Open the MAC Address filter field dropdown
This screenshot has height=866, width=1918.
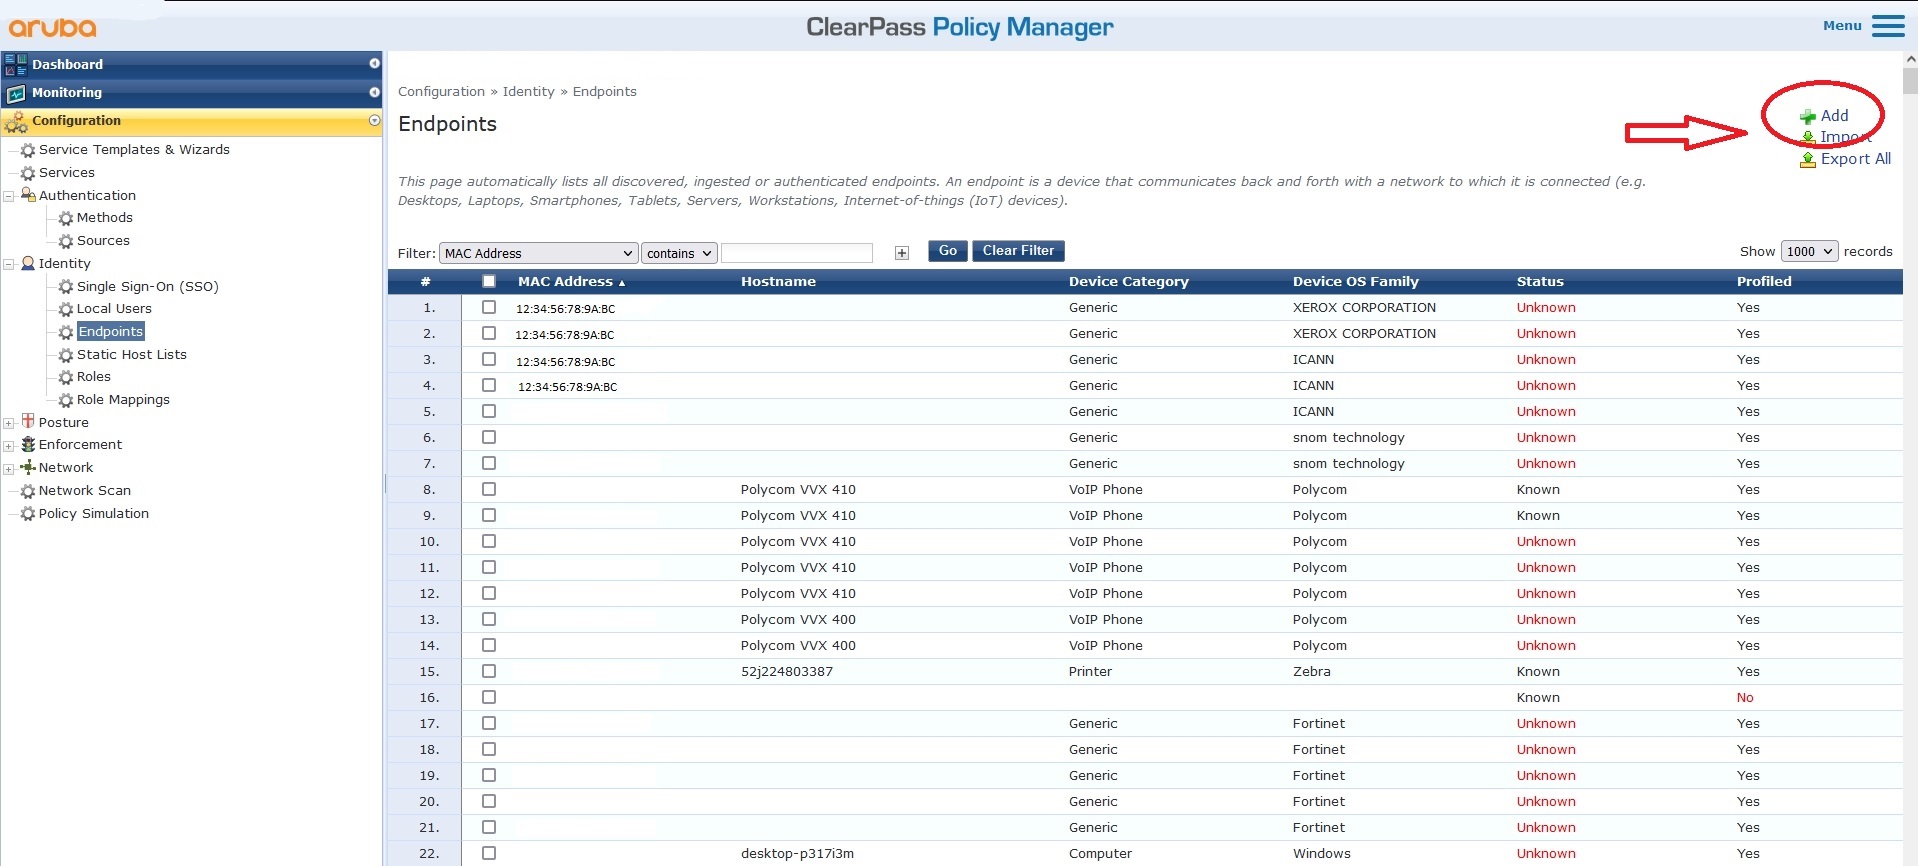click(x=538, y=253)
